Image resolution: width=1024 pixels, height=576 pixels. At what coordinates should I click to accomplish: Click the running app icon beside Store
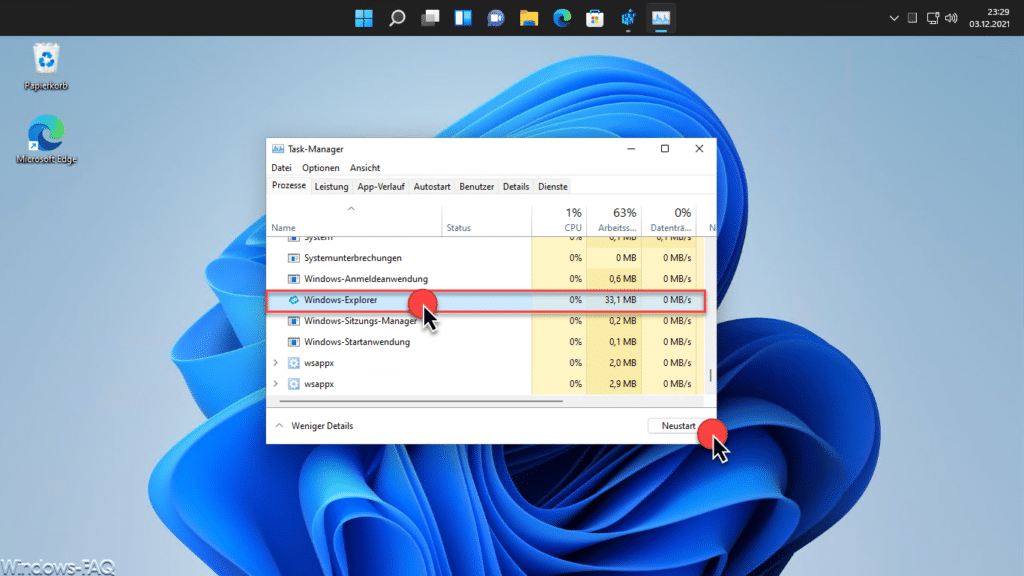[x=628, y=18]
